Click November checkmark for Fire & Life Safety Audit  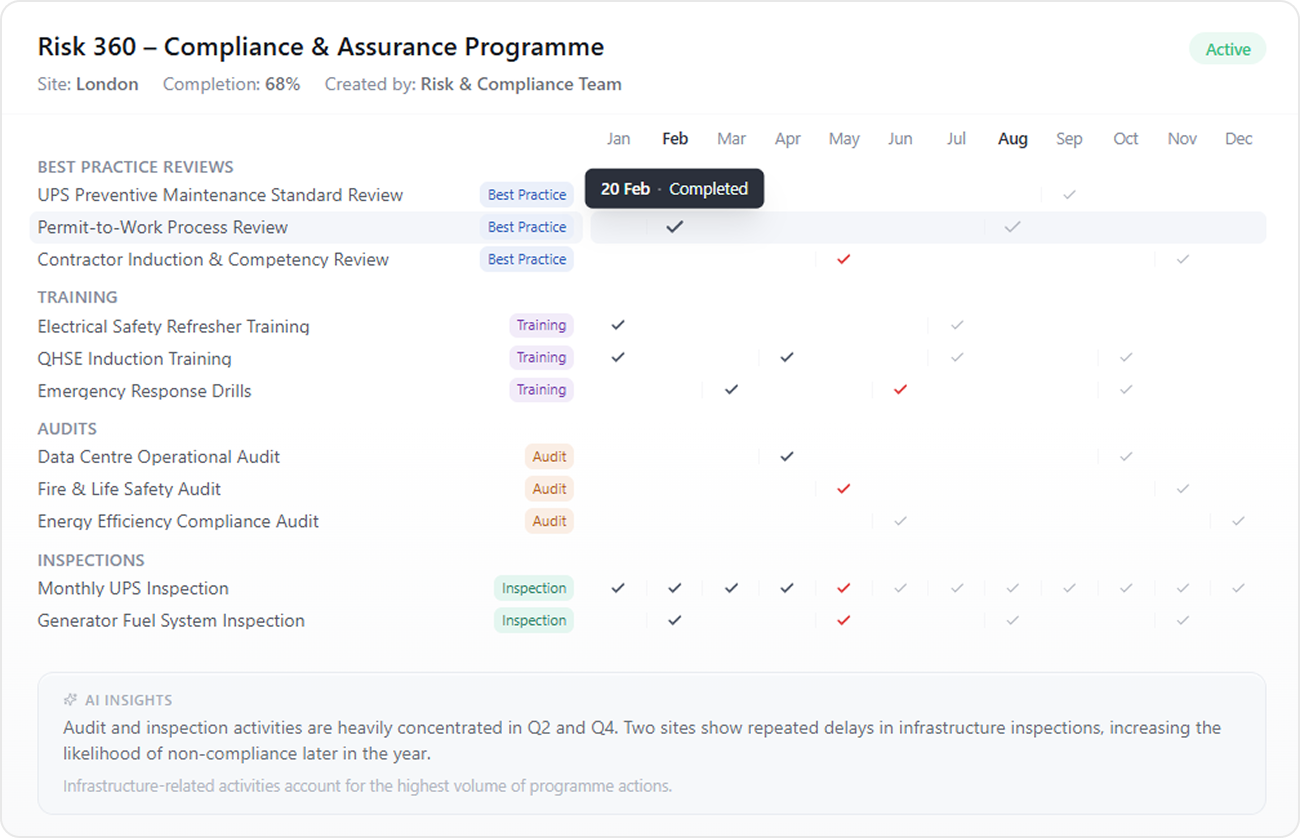[x=1183, y=488]
